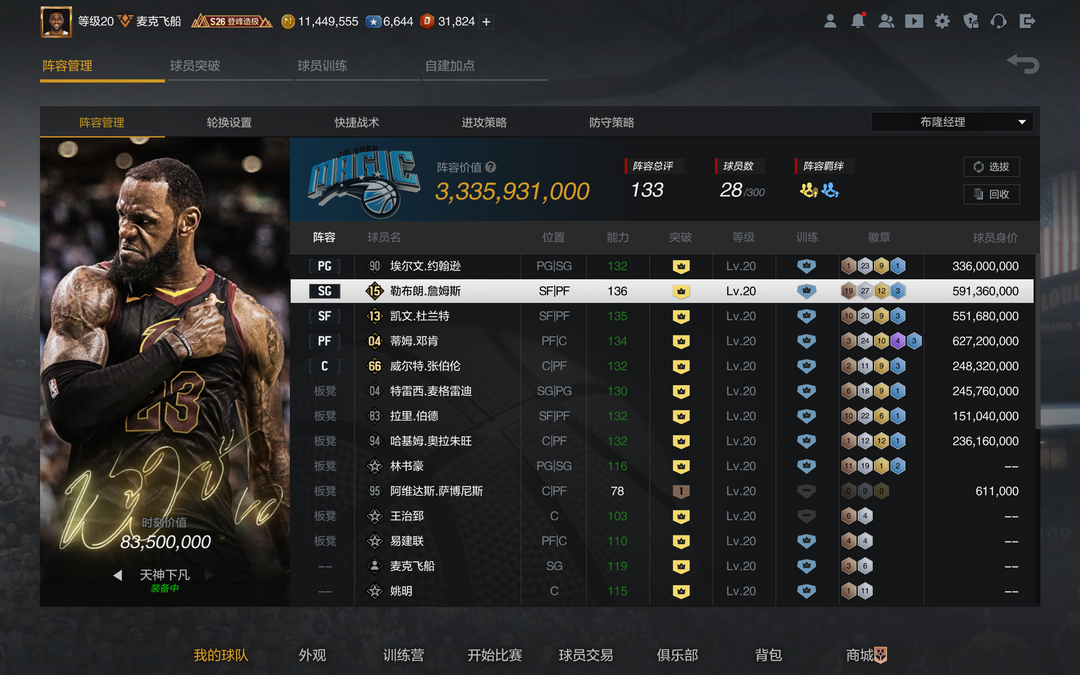This screenshot has height=675, width=1080.
Task: Select 我的球队 in the bottom menu
Action: [220, 655]
